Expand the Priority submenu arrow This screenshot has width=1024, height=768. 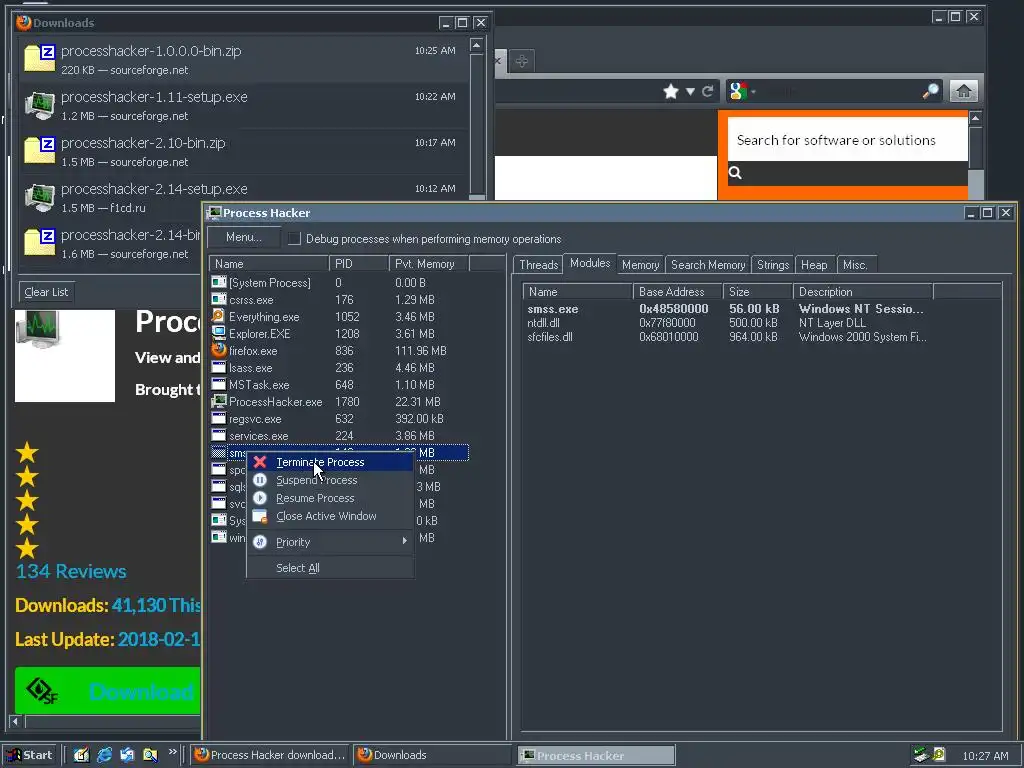coord(405,541)
